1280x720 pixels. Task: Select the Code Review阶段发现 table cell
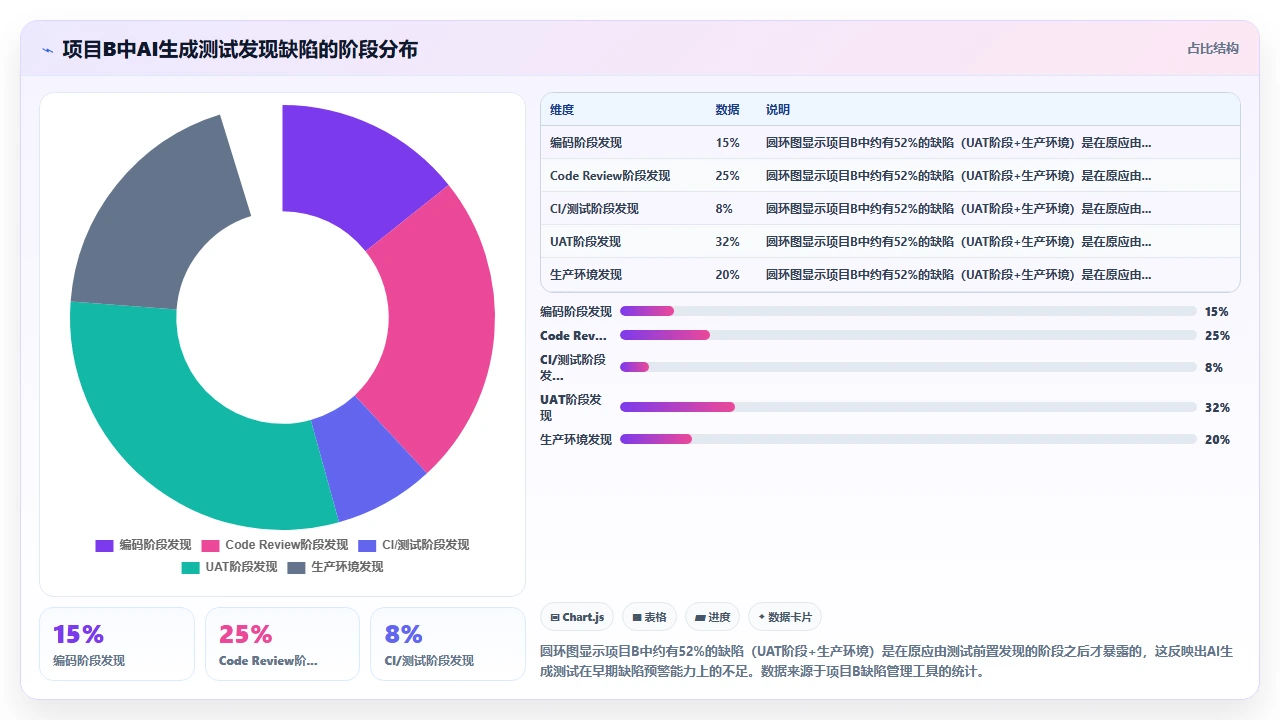(610, 176)
